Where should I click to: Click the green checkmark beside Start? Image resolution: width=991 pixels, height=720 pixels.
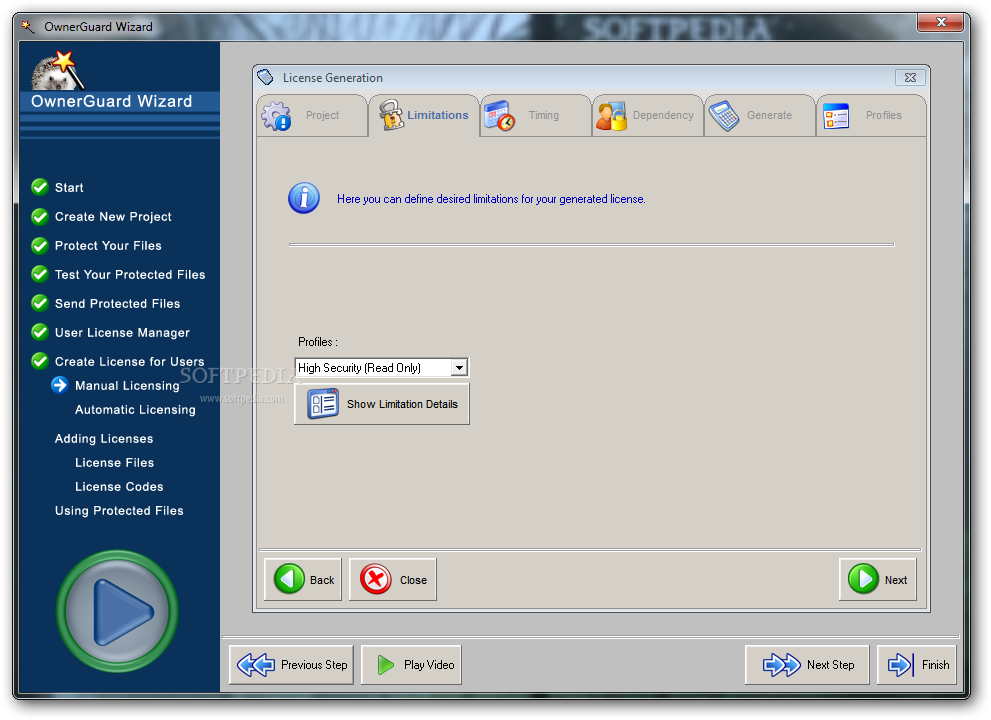coord(40,187)
